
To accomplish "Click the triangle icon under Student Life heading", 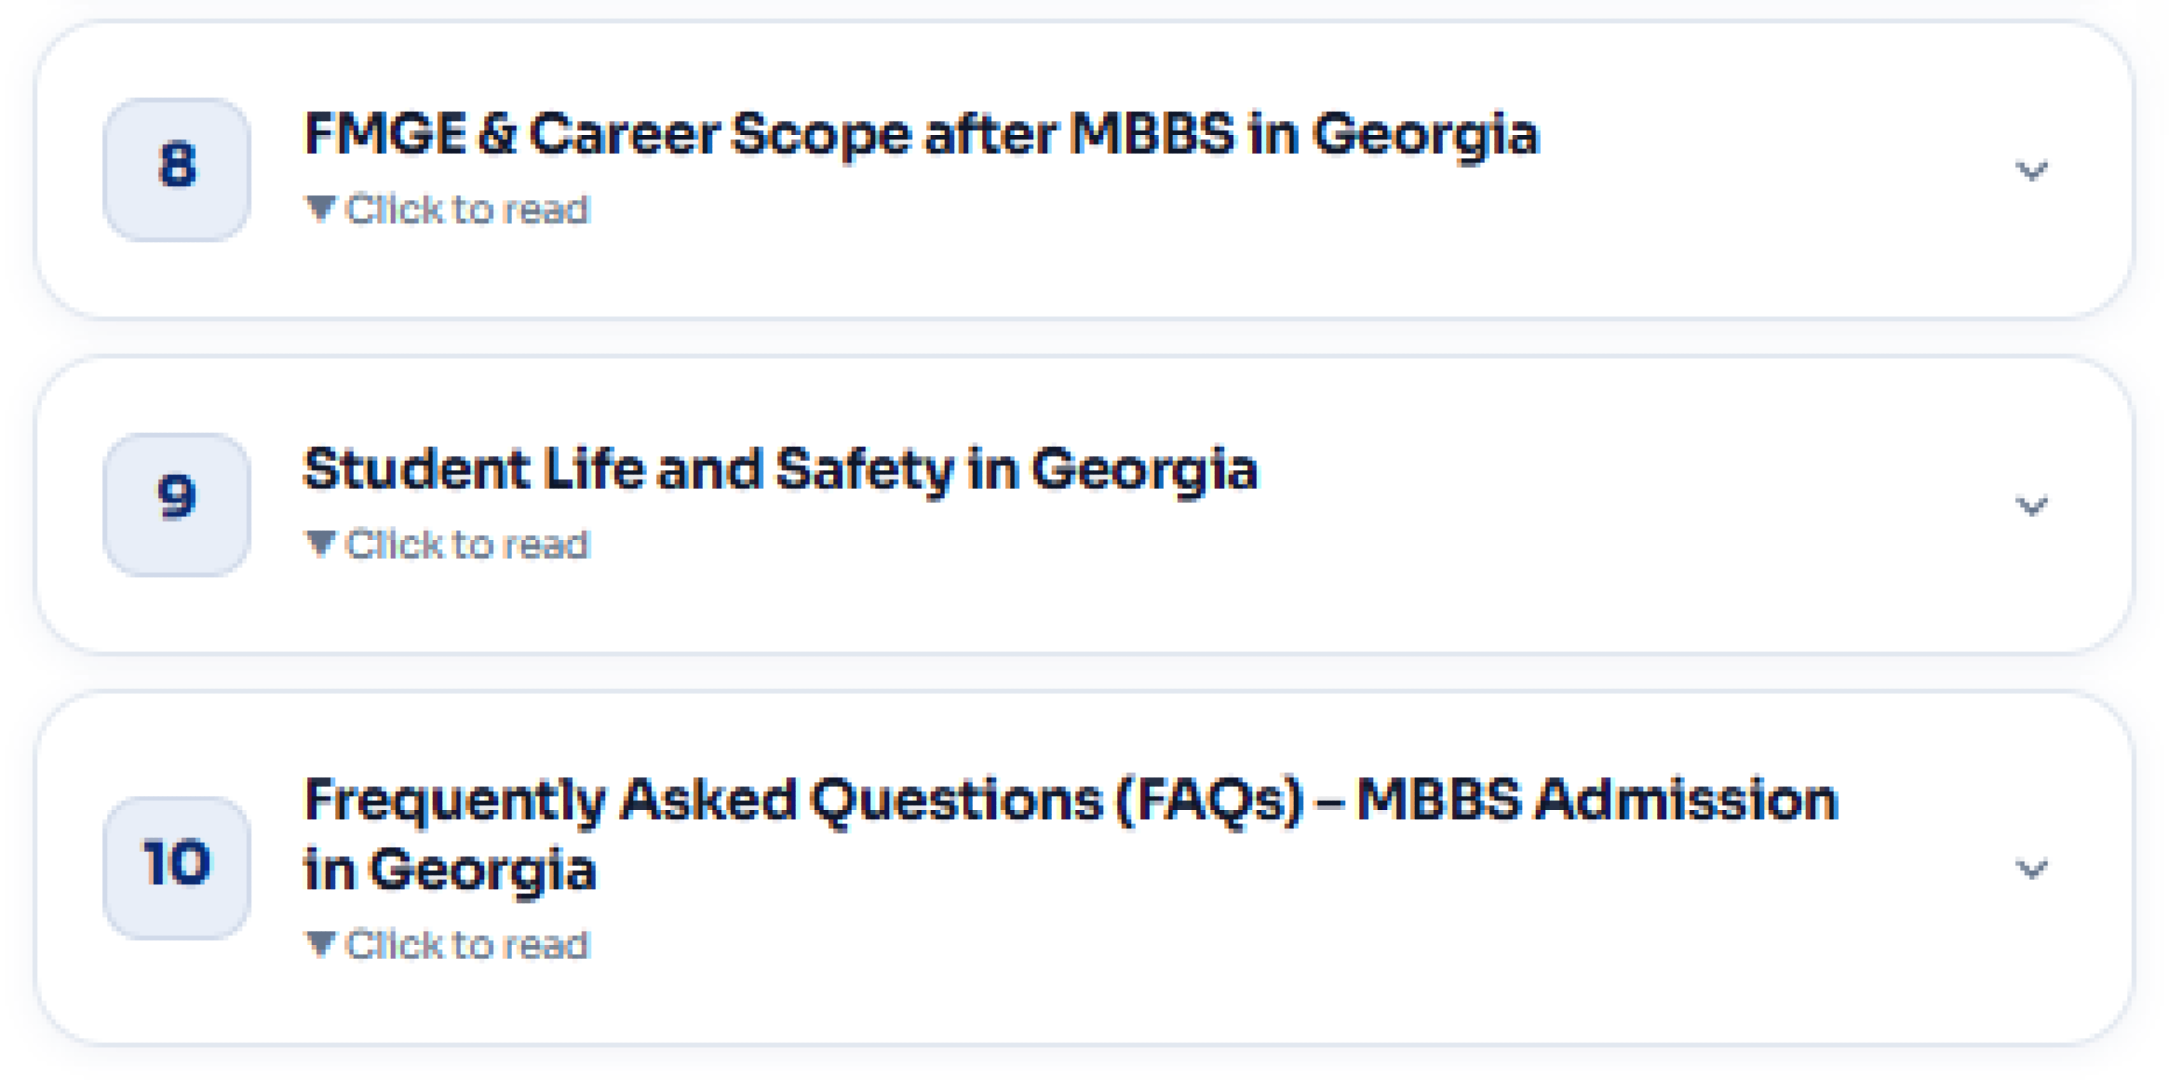I will (x=320, y=544).
